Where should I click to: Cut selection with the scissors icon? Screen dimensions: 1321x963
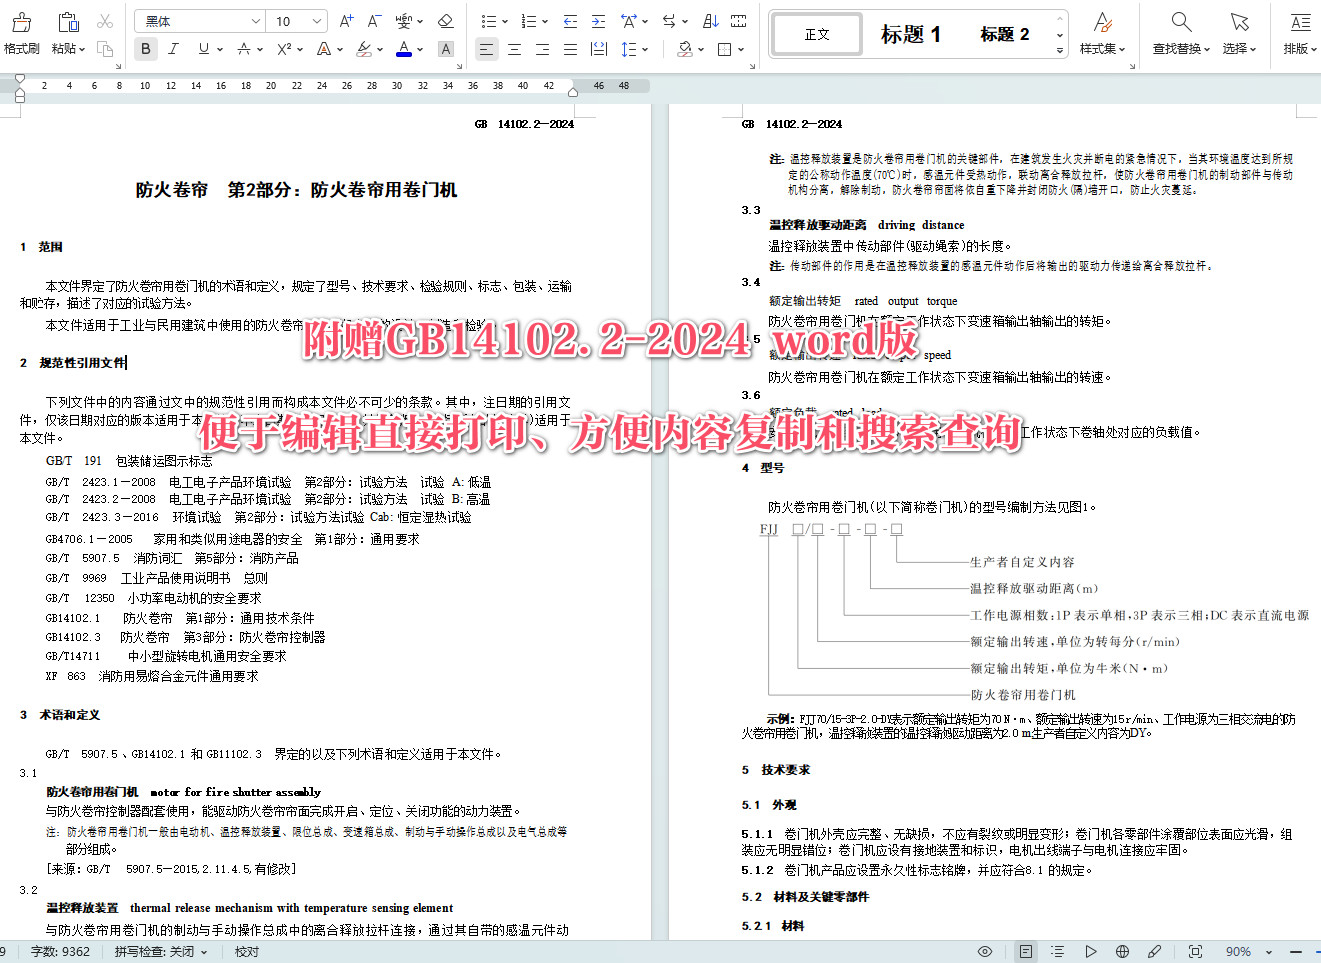tap(104, 20)
